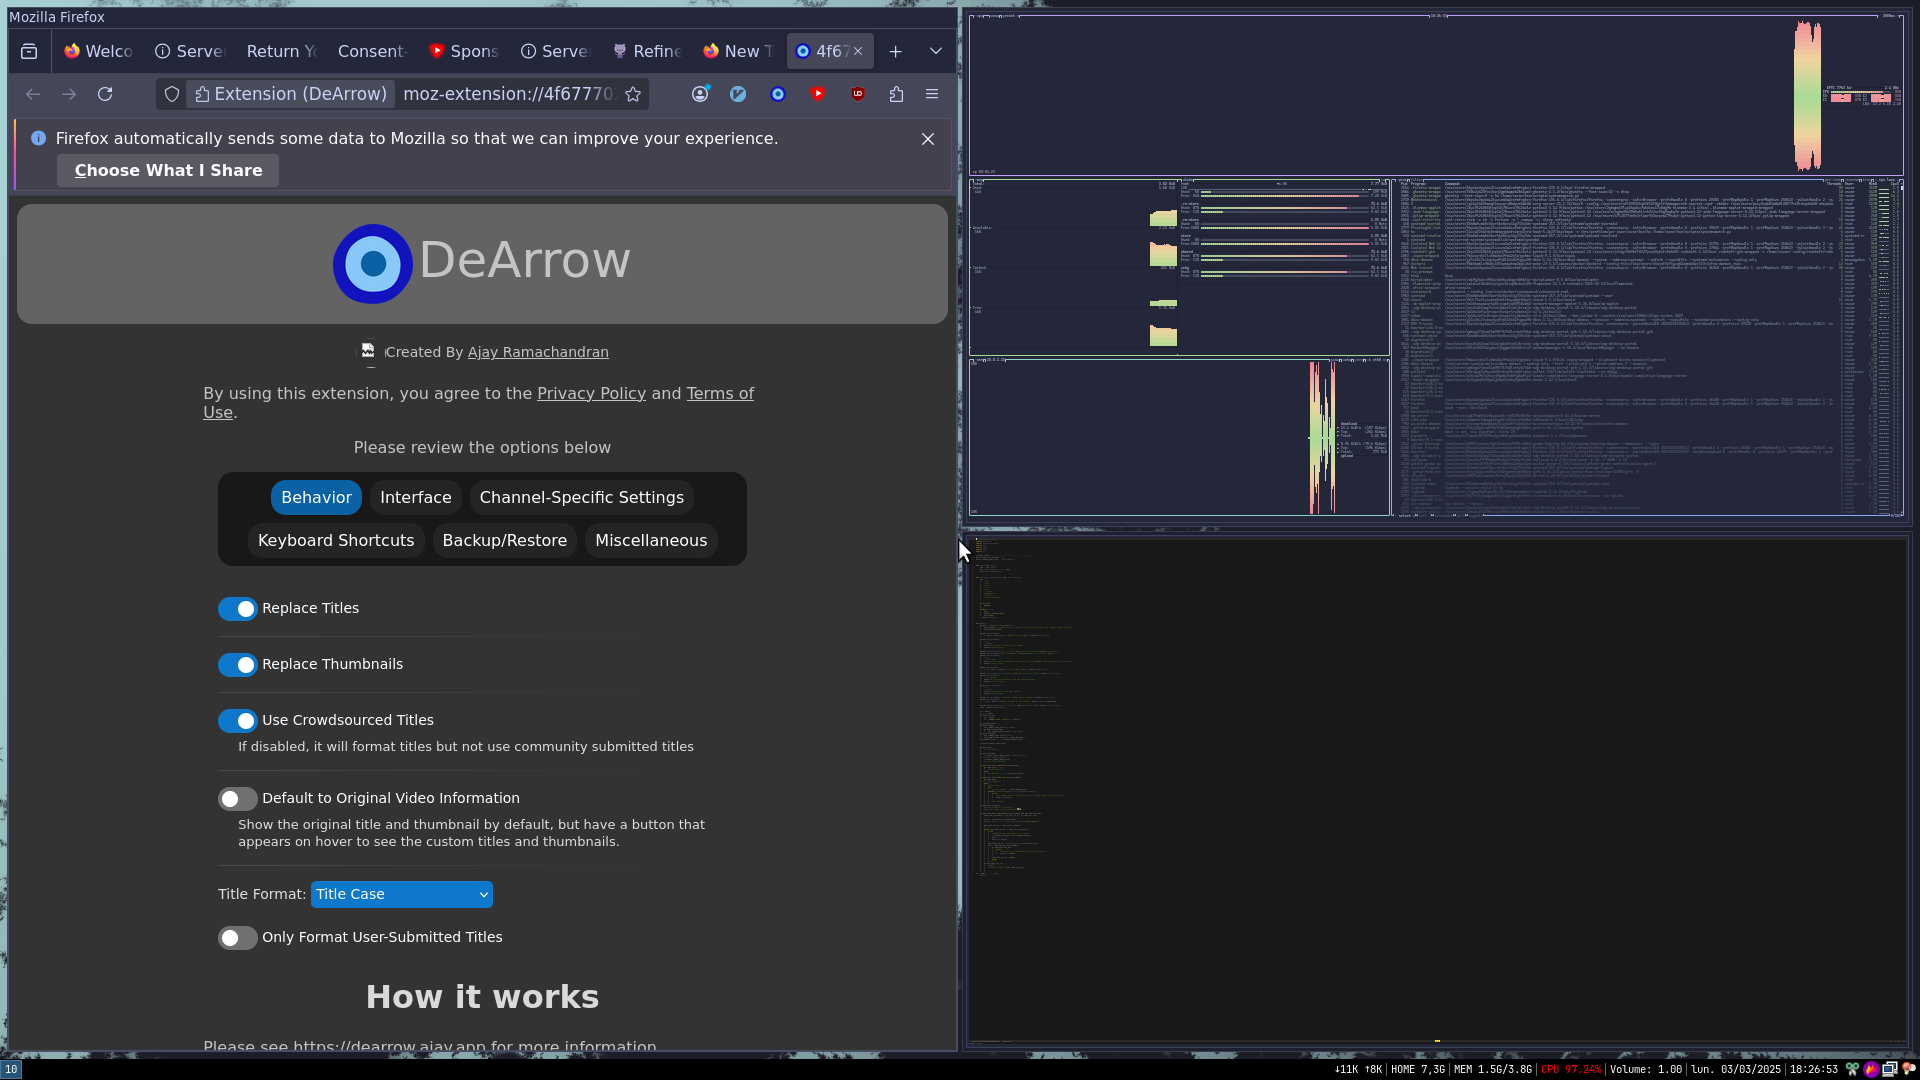Image resolution: width=1920 pixels, height=1080 pixels.
Task: Switch to the SponsorBlock browser tab
Action: pos(463,51)
